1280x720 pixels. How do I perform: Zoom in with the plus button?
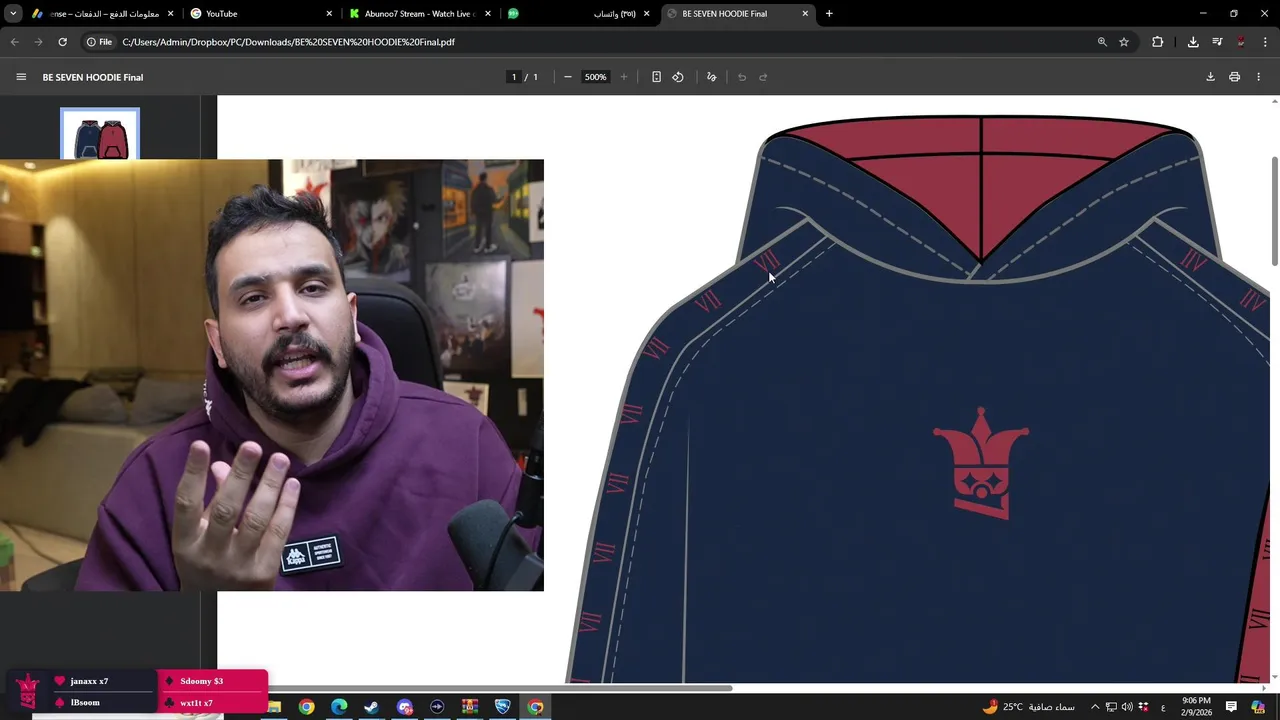pos(624,77)
